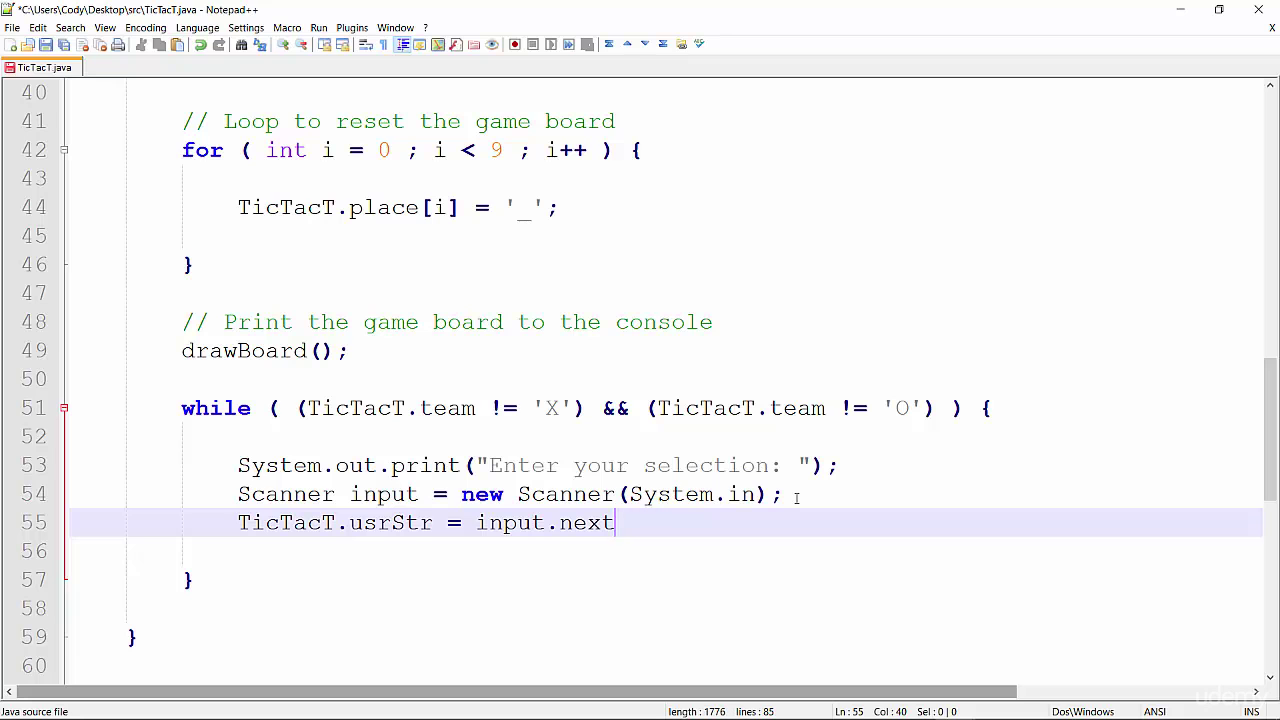Select the TicTacT.java tab

pos(41,68)
